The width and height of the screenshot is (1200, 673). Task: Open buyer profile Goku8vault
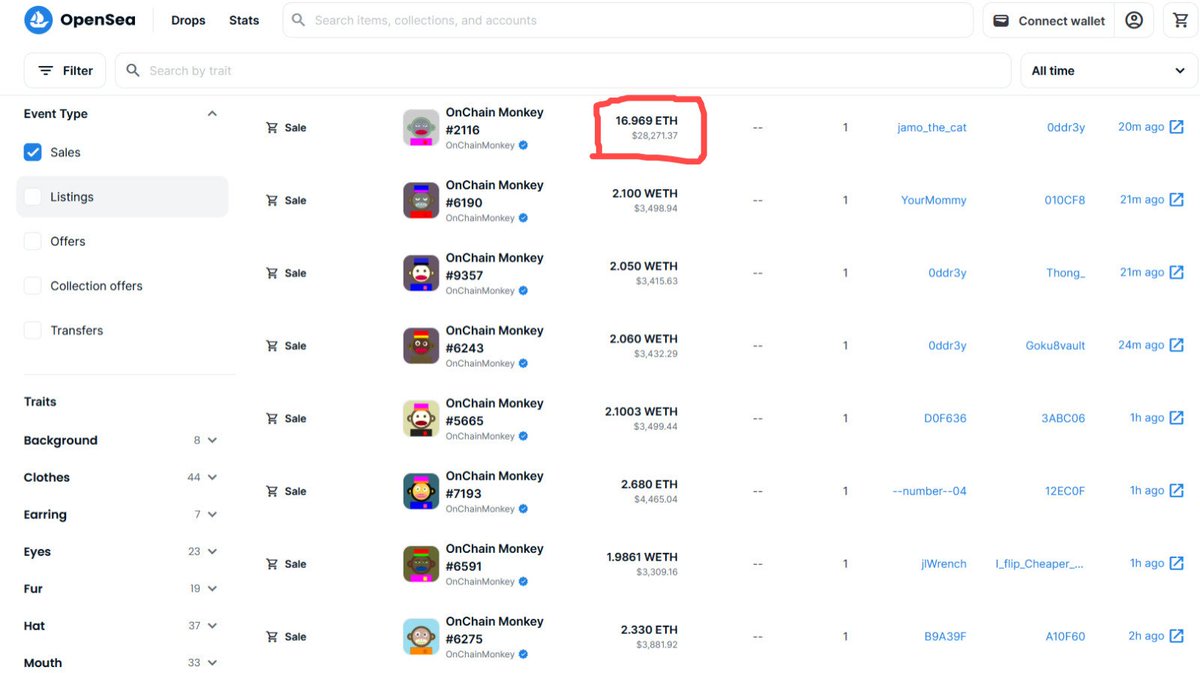click(x=1055, y=345)
